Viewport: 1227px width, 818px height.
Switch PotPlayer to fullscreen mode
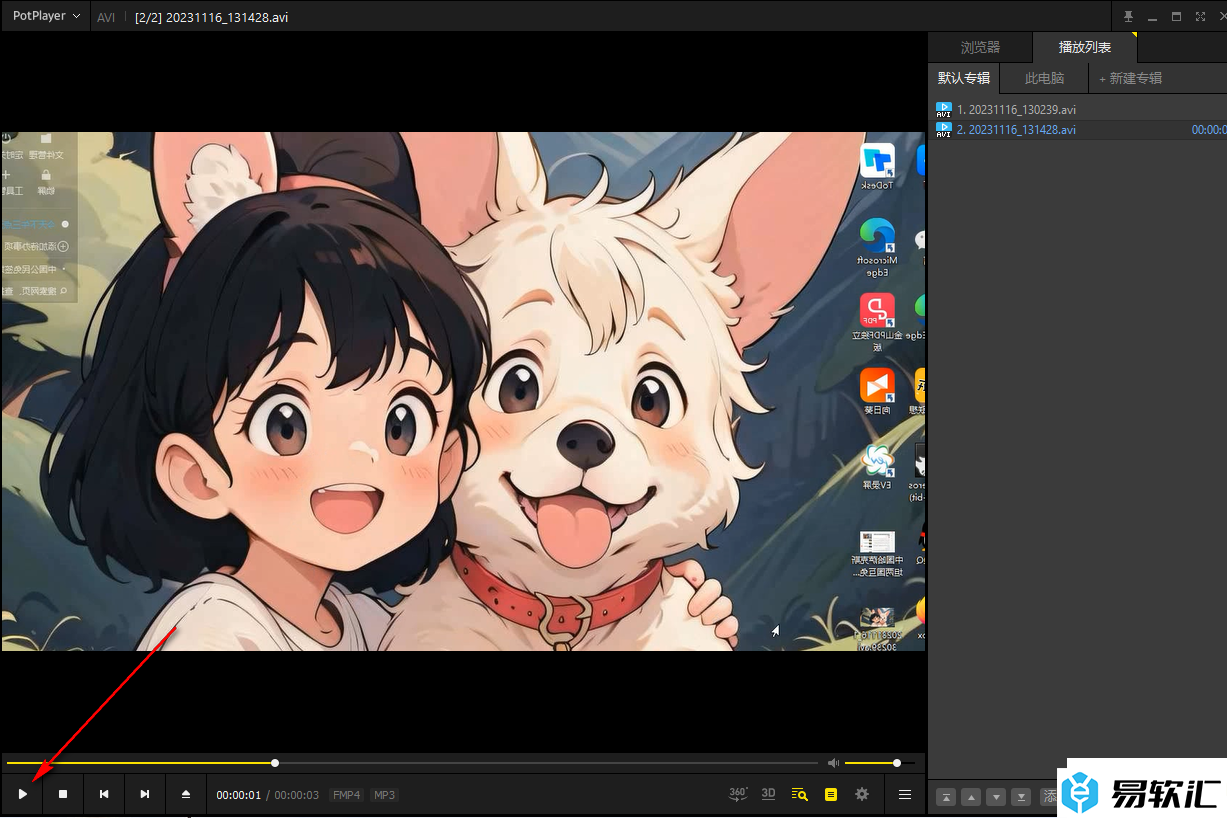coord(1200,16)
